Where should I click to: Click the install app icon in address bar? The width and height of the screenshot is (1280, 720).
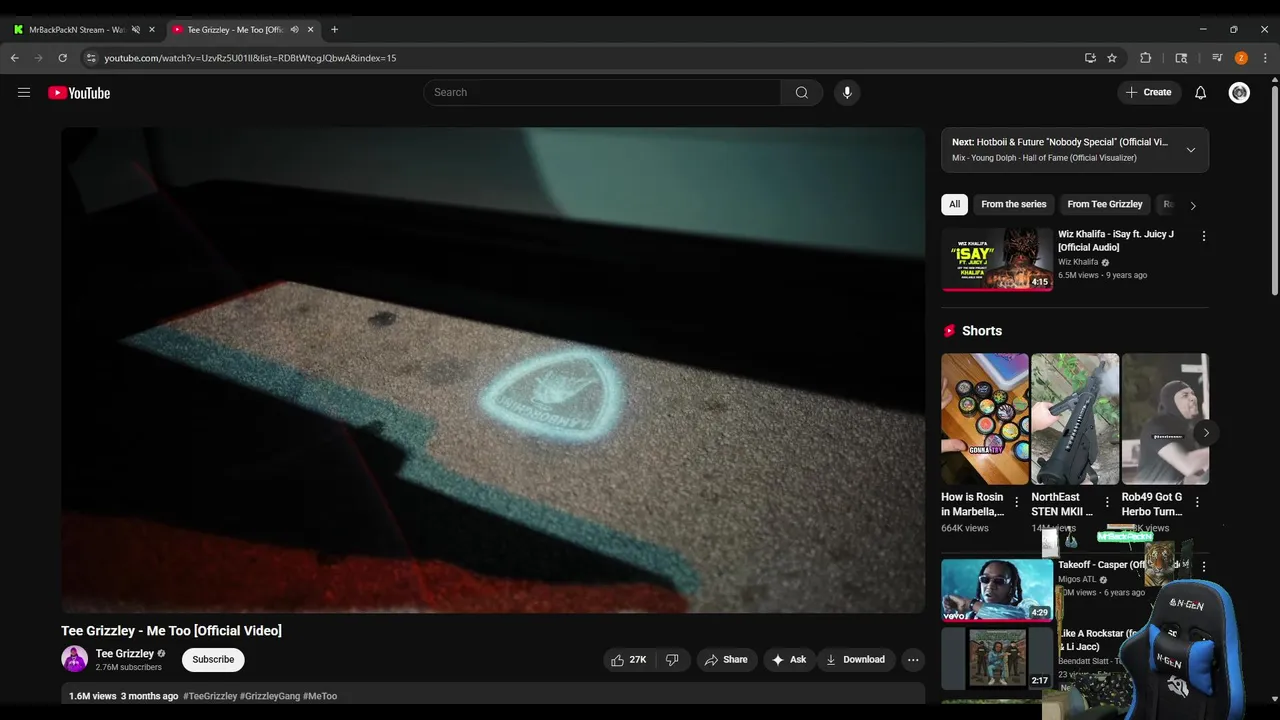(x=1090, y=58)
